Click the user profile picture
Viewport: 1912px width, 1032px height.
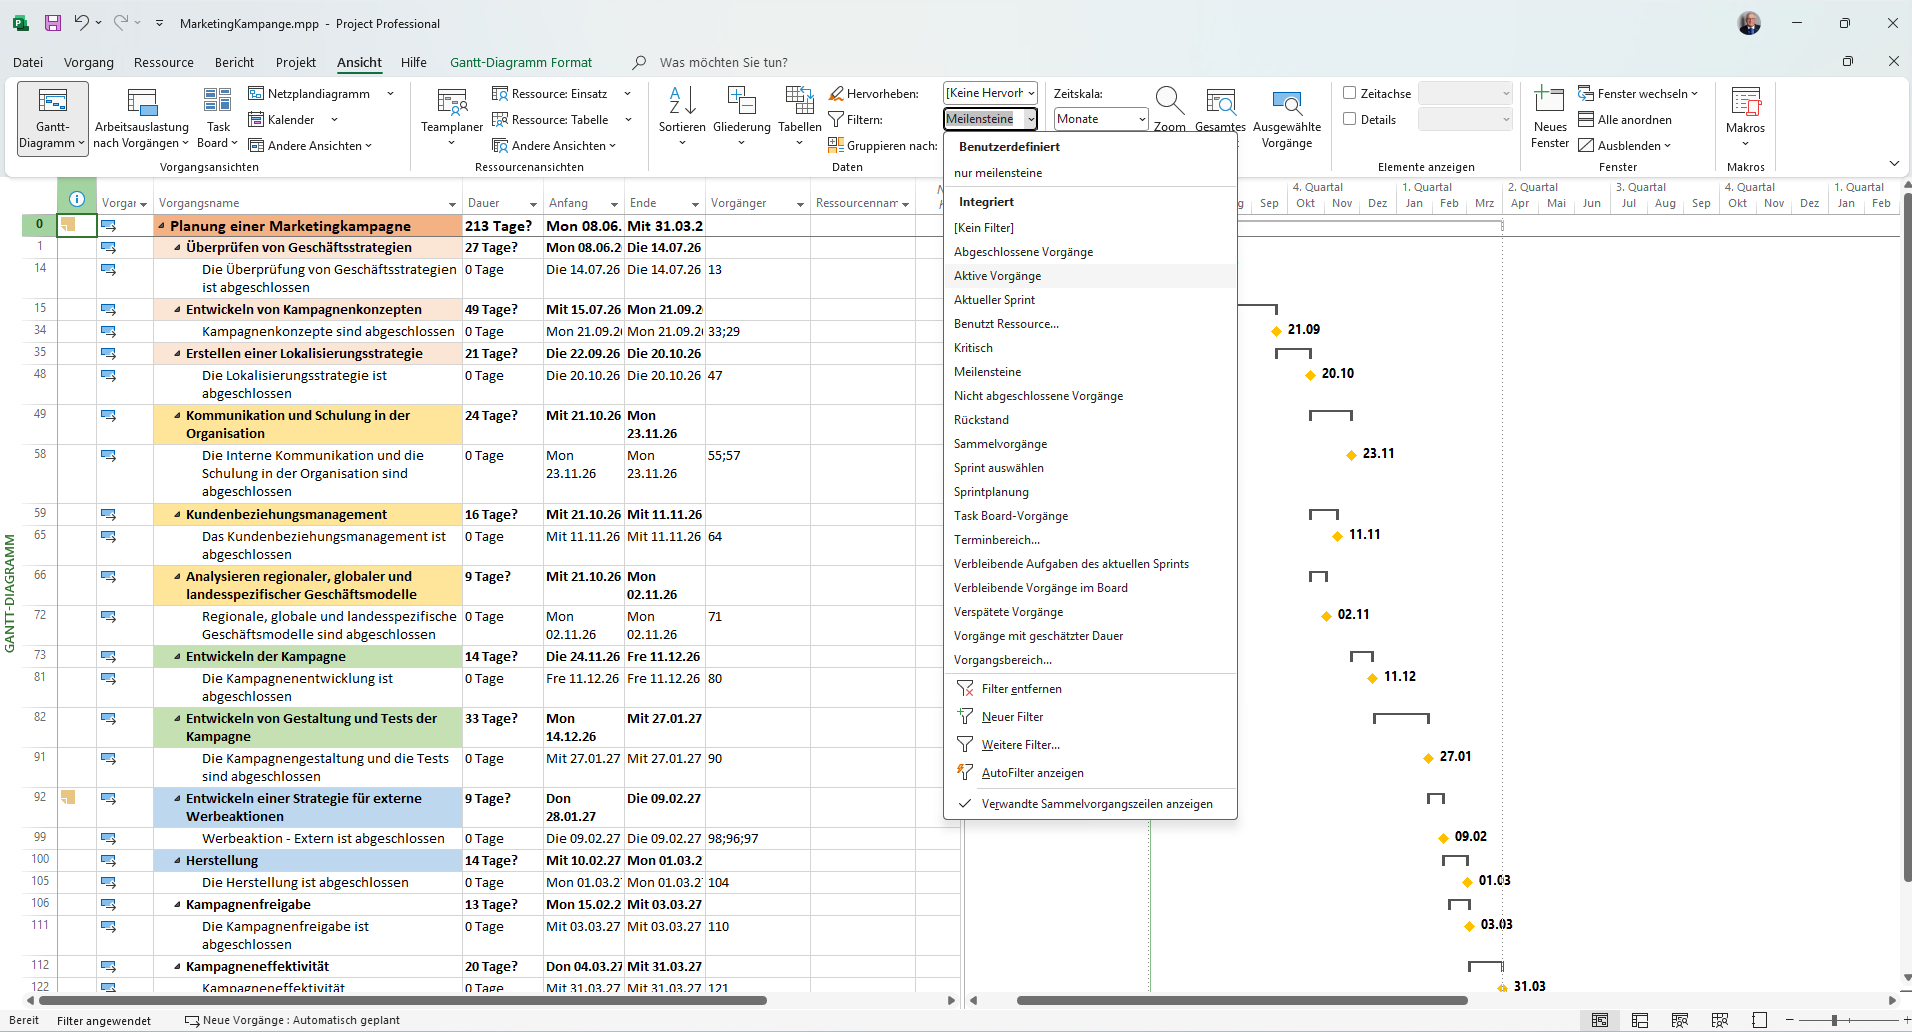pyautogui.click(x=1749, y=22)
